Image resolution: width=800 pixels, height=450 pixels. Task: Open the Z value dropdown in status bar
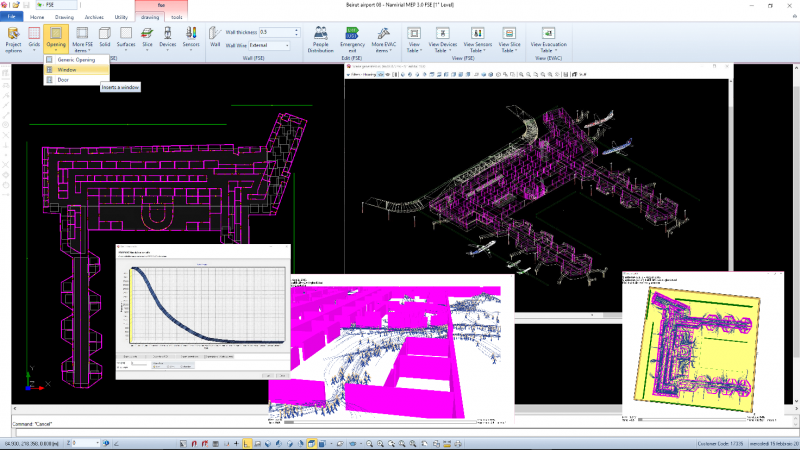97,443
